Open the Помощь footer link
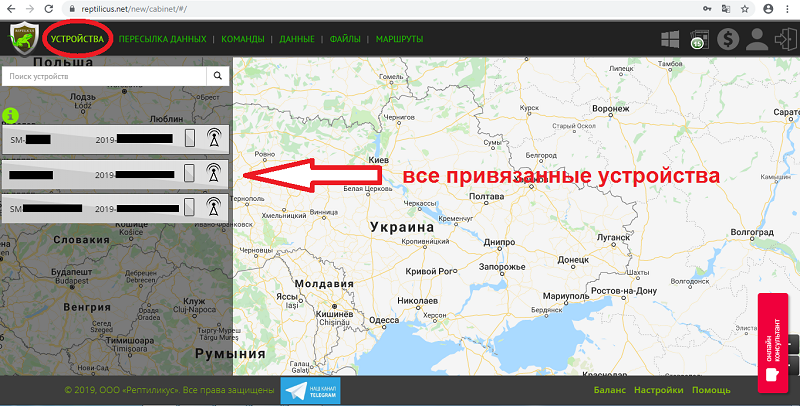800x406 pixels. point(711,390)
